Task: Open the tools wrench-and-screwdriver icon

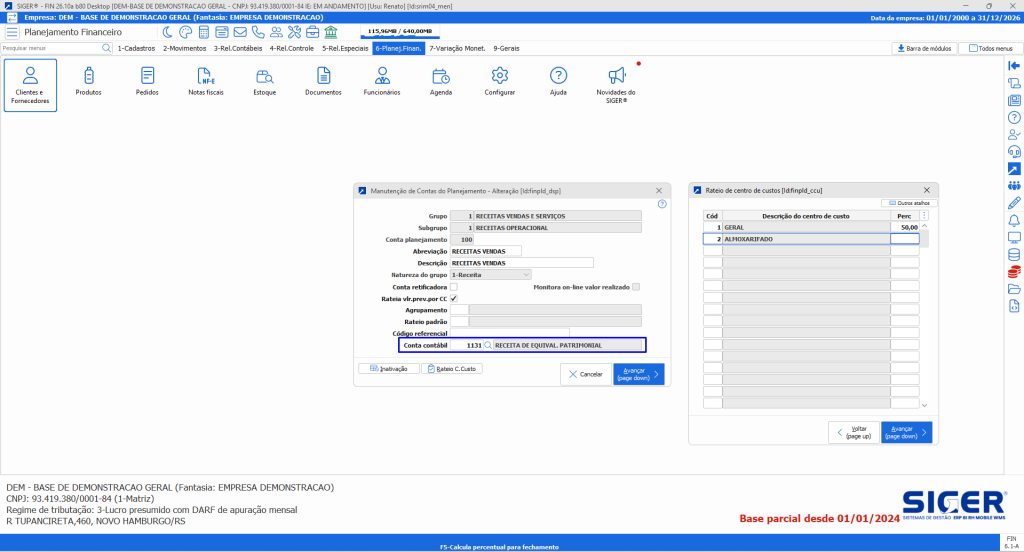Action: [295, 32]
